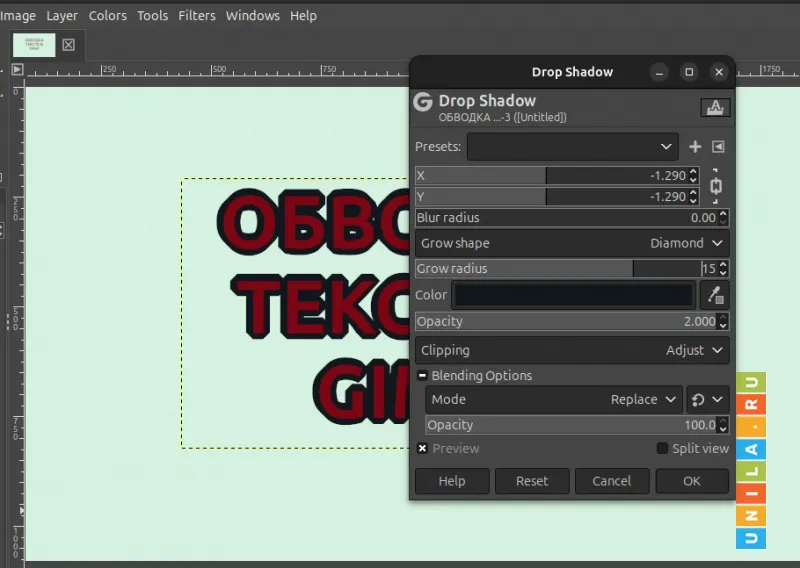The height and width of the screenshot is (568, 800).
Task: Click the Reset button
Action: tap(532, 481)
